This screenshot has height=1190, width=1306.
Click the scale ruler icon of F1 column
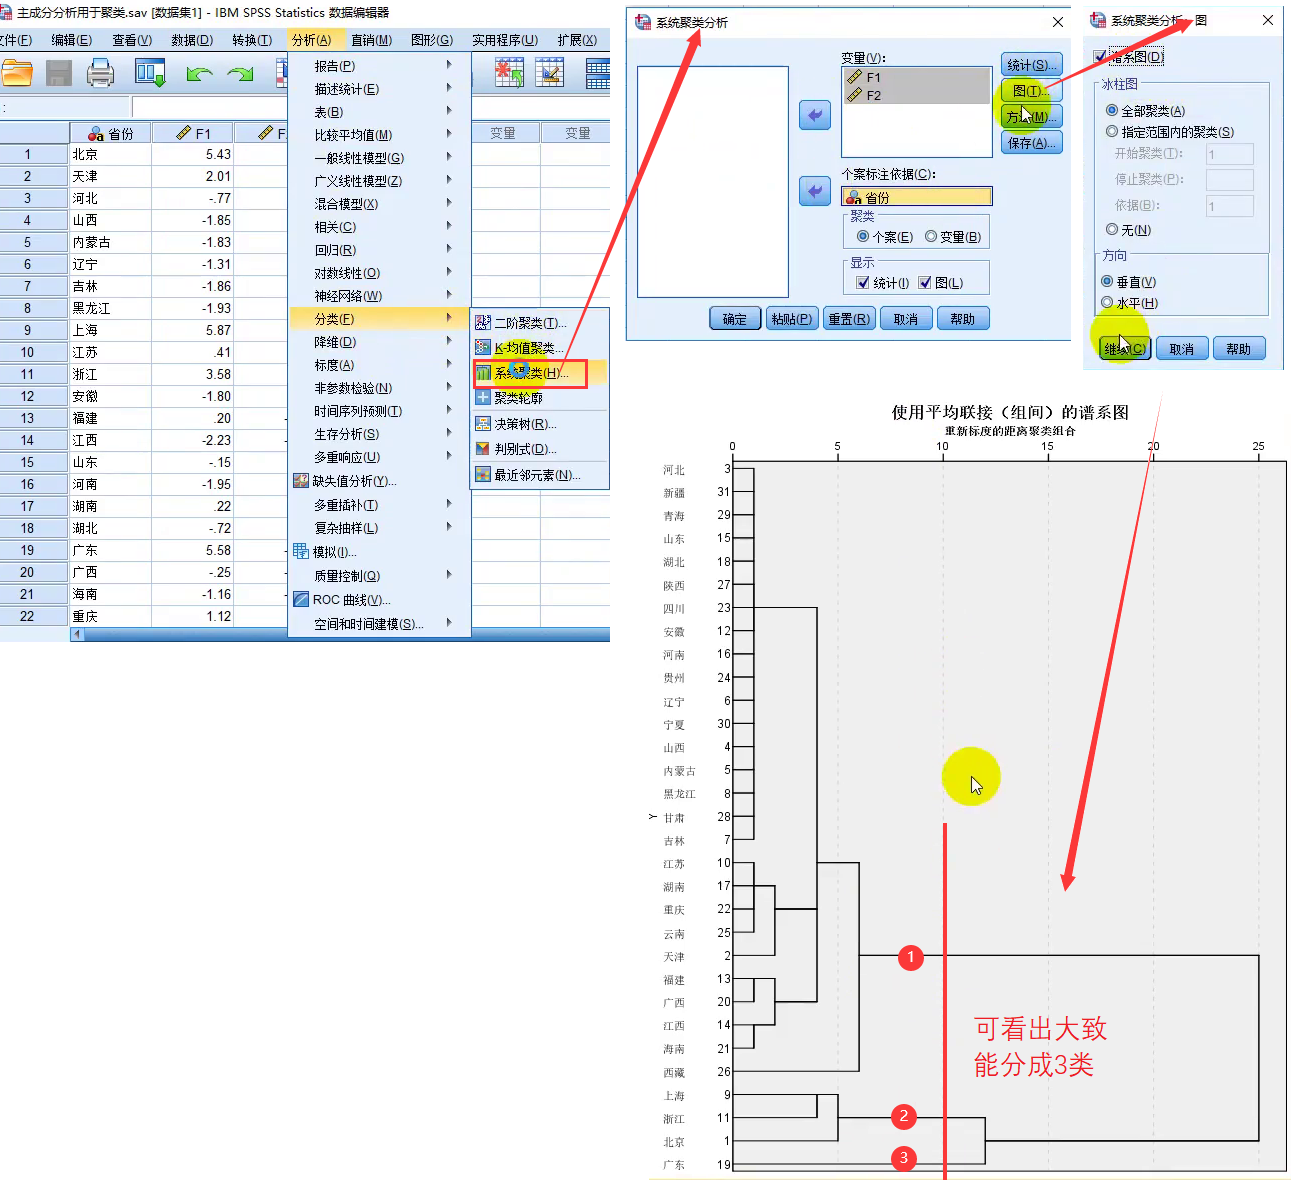(x=184, y=133)
